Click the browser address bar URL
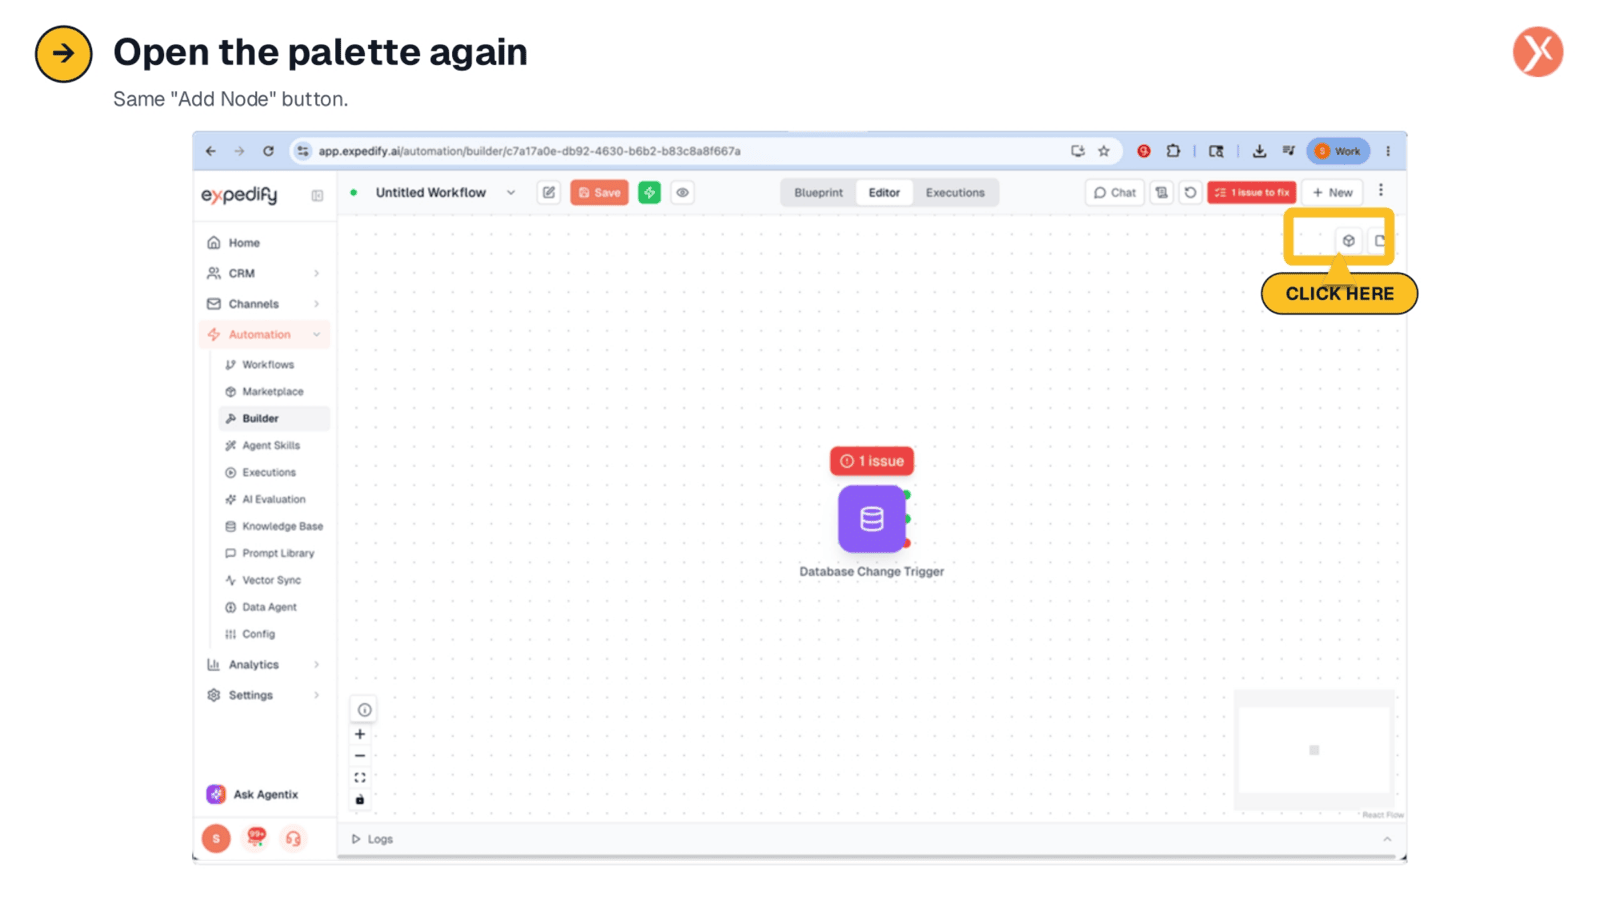 pos(529,151)
